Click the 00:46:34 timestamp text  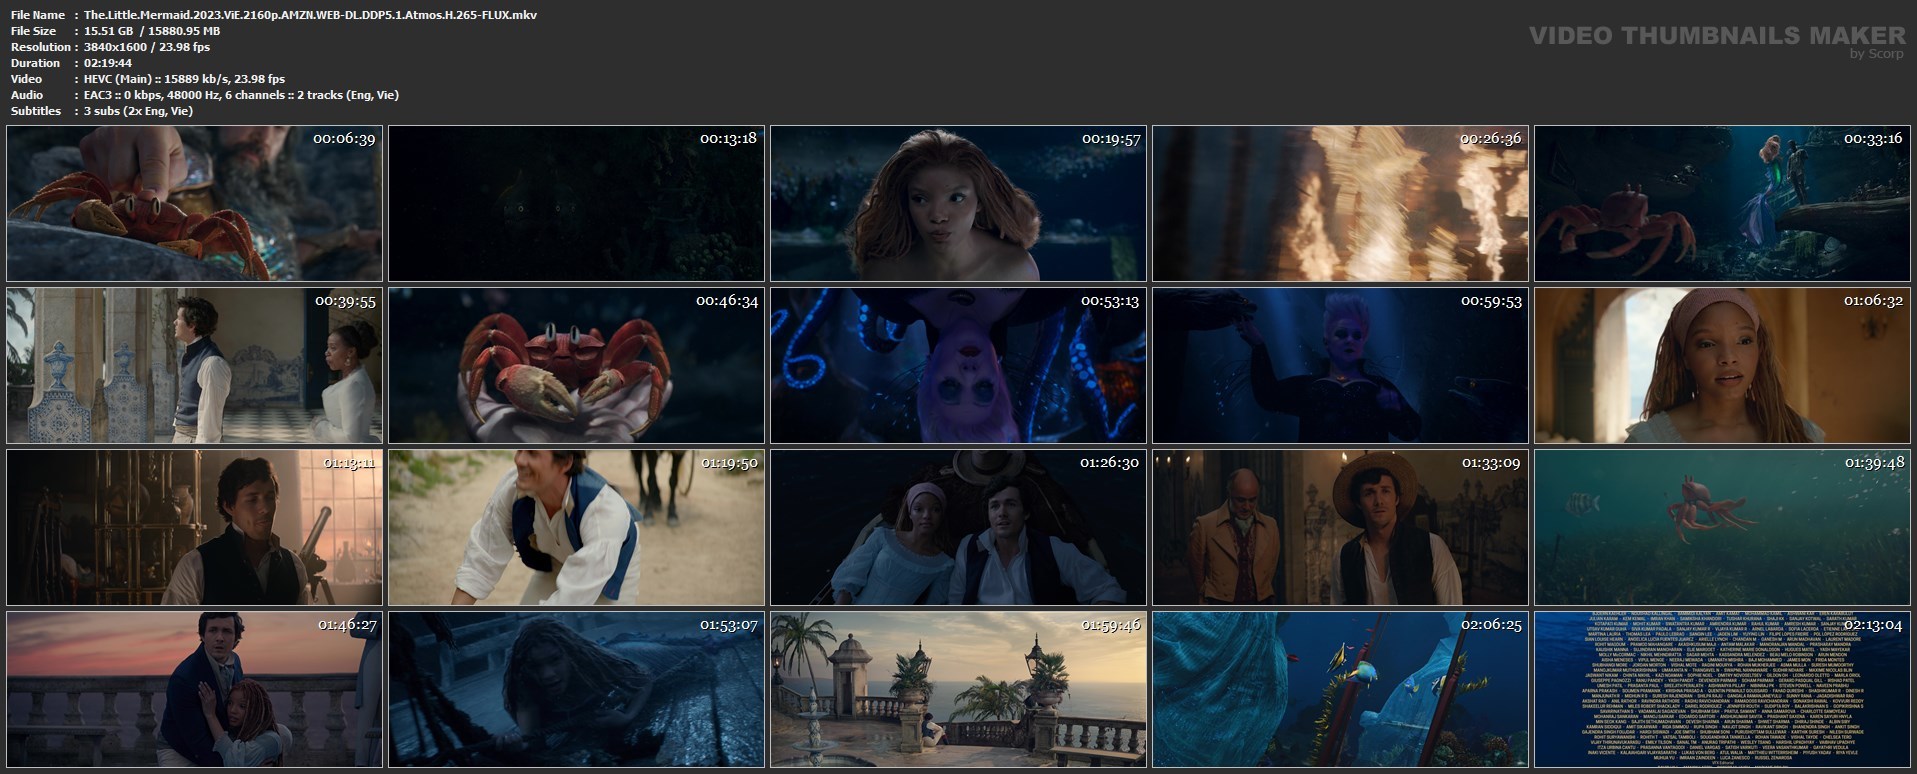727,301
